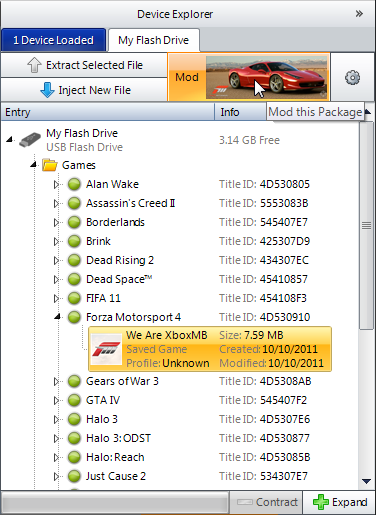Open the settings gear icon

point(352,78)
